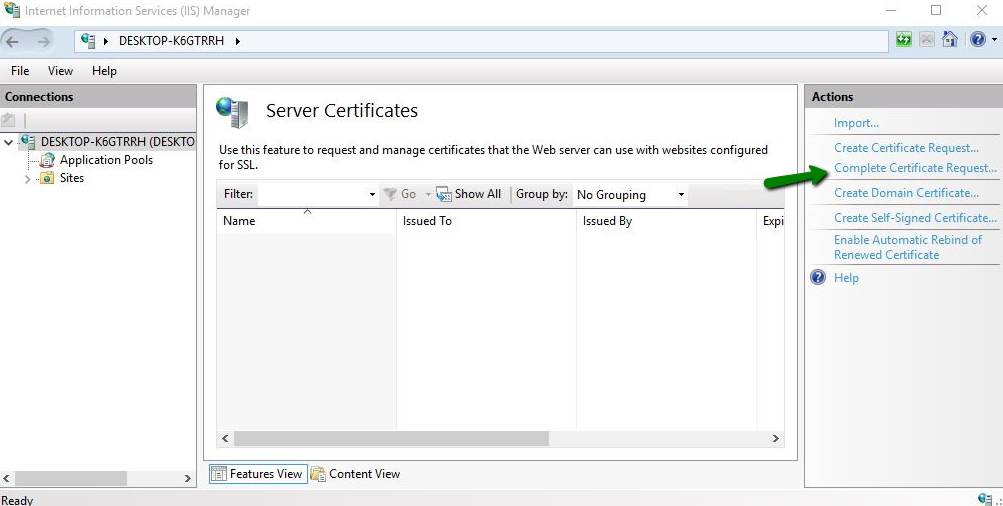The height and width of the screenshot is (506, 1003).
Task: Click Complete Certificate Request link
Action: pyautogui.click(x=915, y=168)
